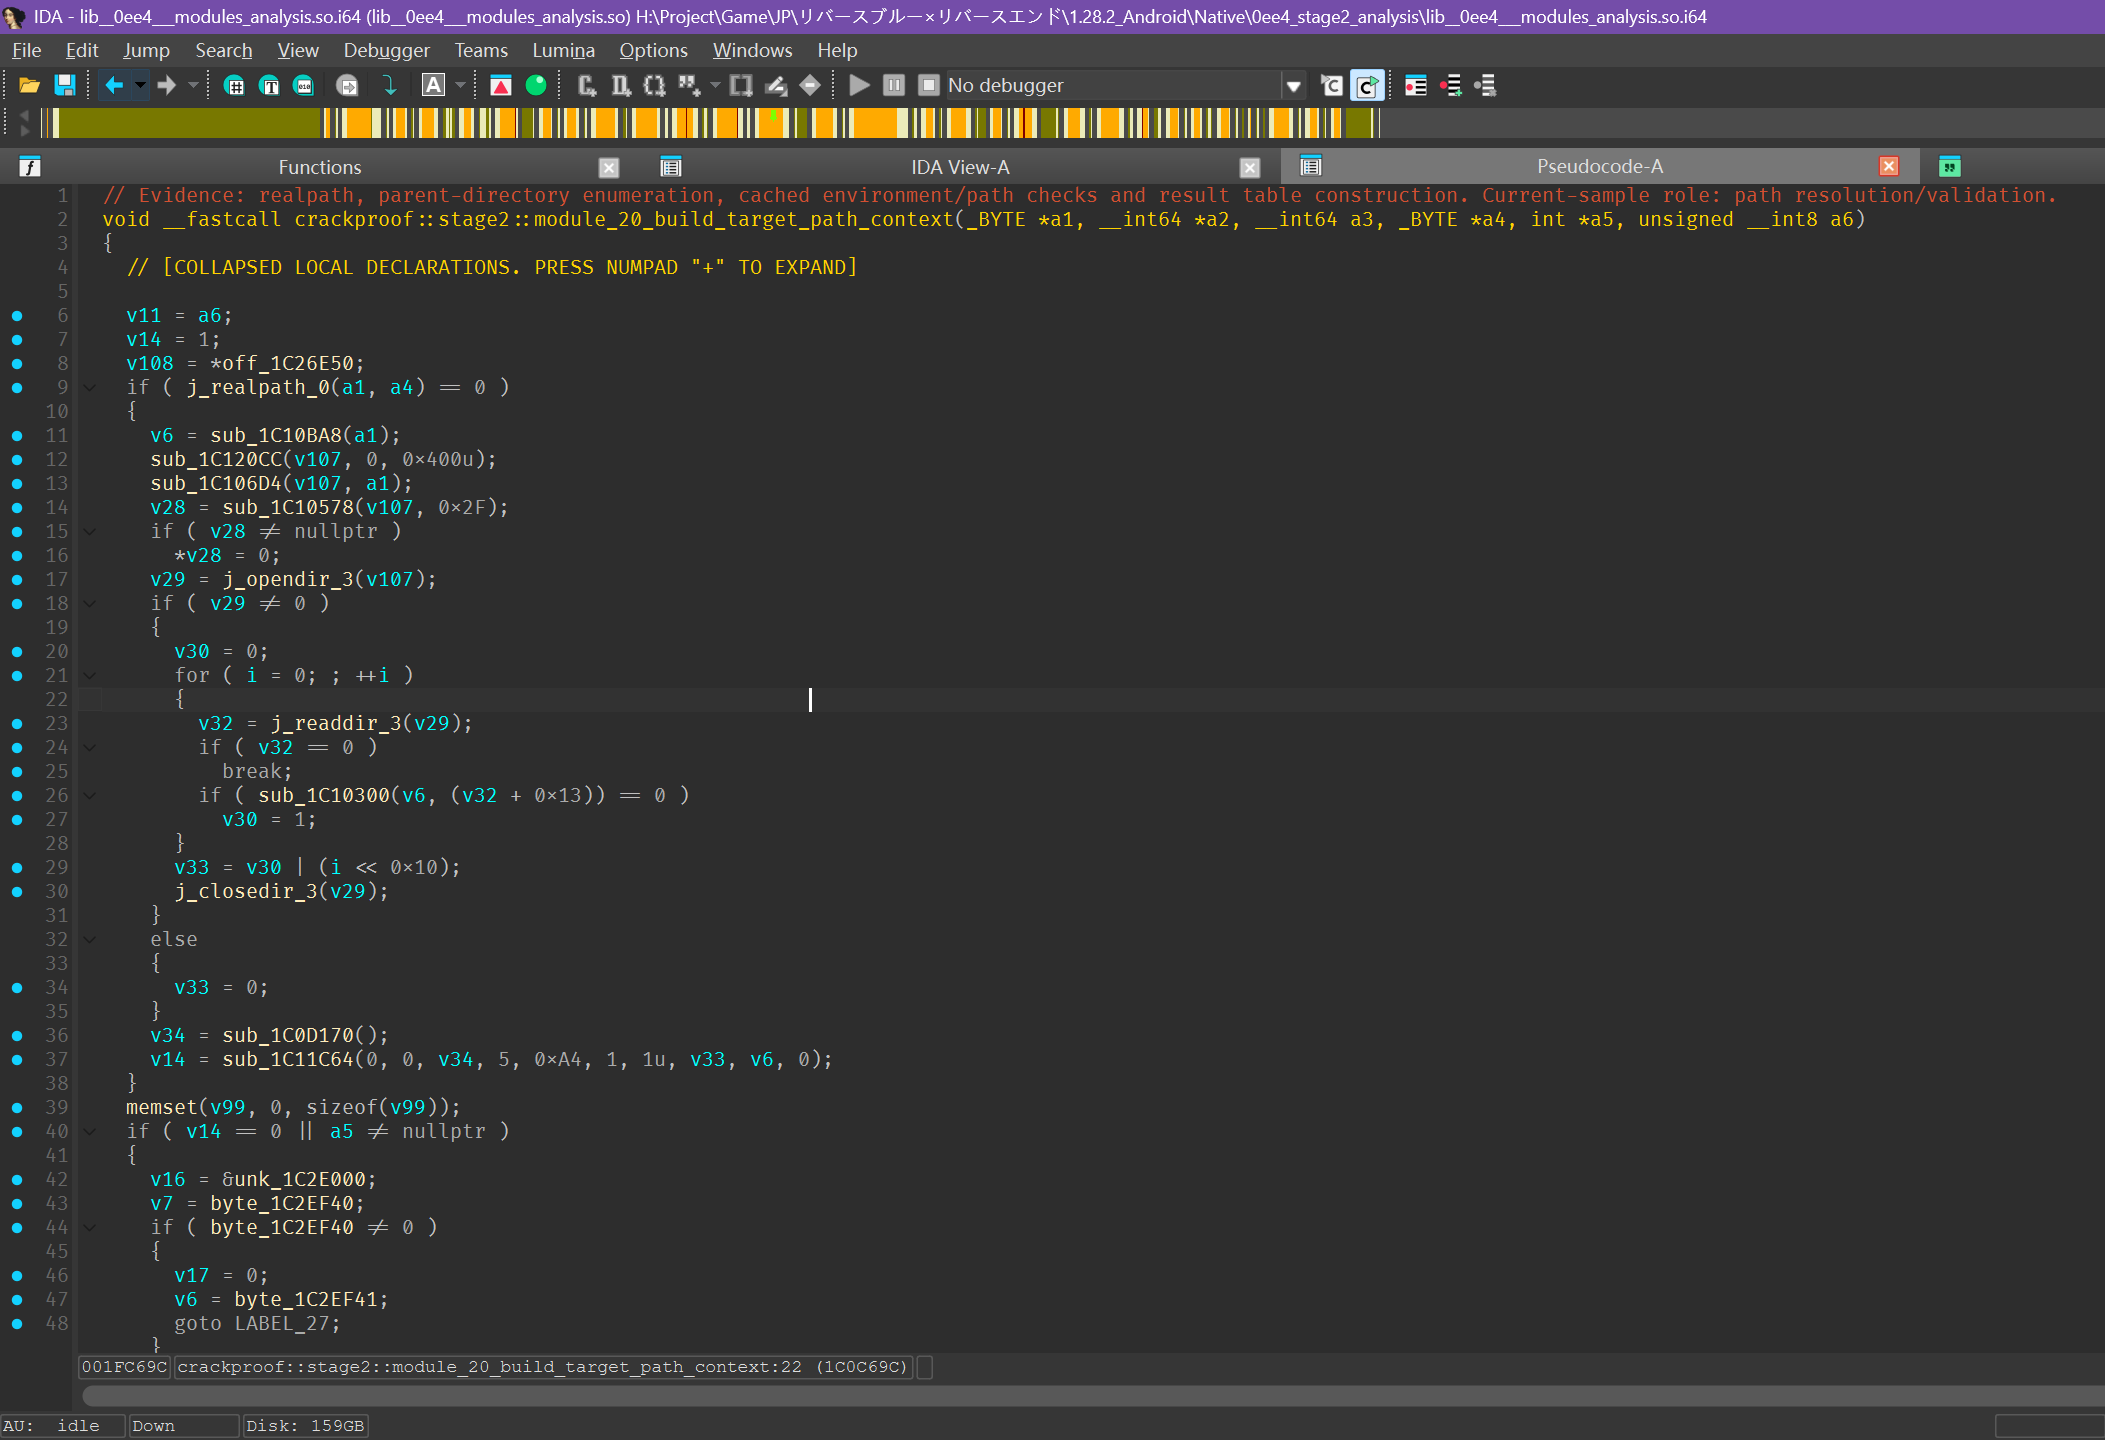The width and height of the screenshot is (2105, 1440).
Task: Click the boxed 'A' text icon
Action: pos(433,86)
